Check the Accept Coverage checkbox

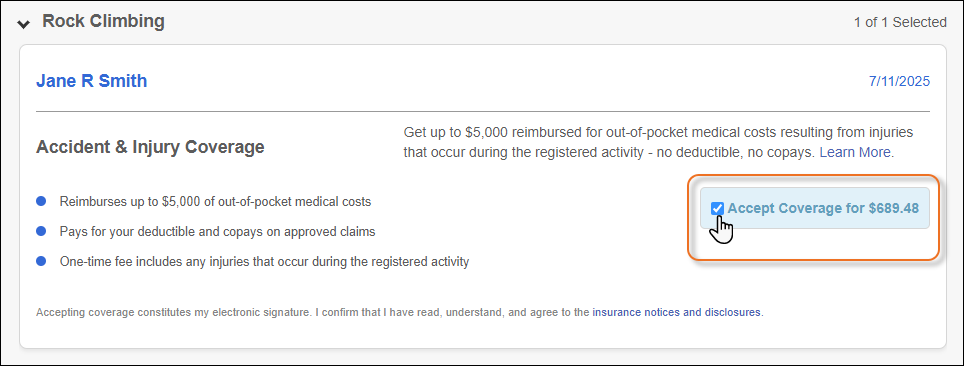coord(717,209)
